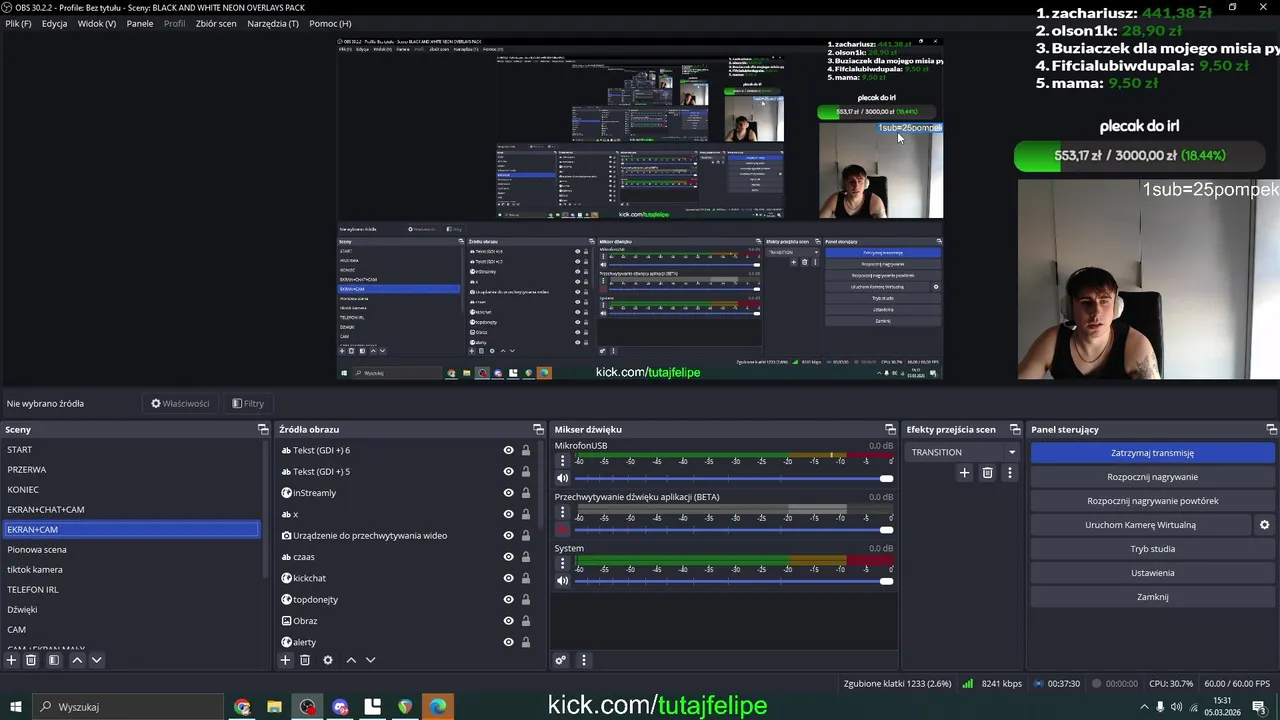Screen dimensions: 1280x720
Task: Open the Widok menu
Action: (97, 23)
